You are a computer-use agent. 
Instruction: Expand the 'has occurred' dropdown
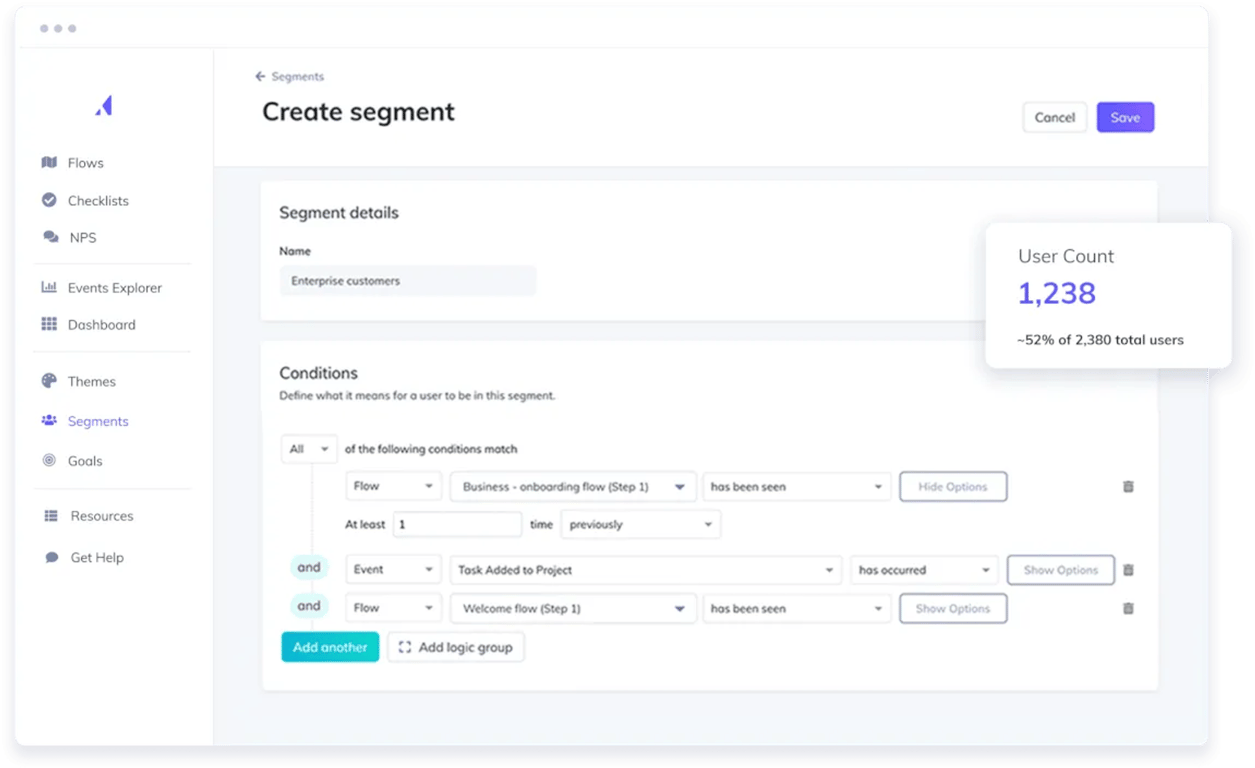[x=924, y=570]
